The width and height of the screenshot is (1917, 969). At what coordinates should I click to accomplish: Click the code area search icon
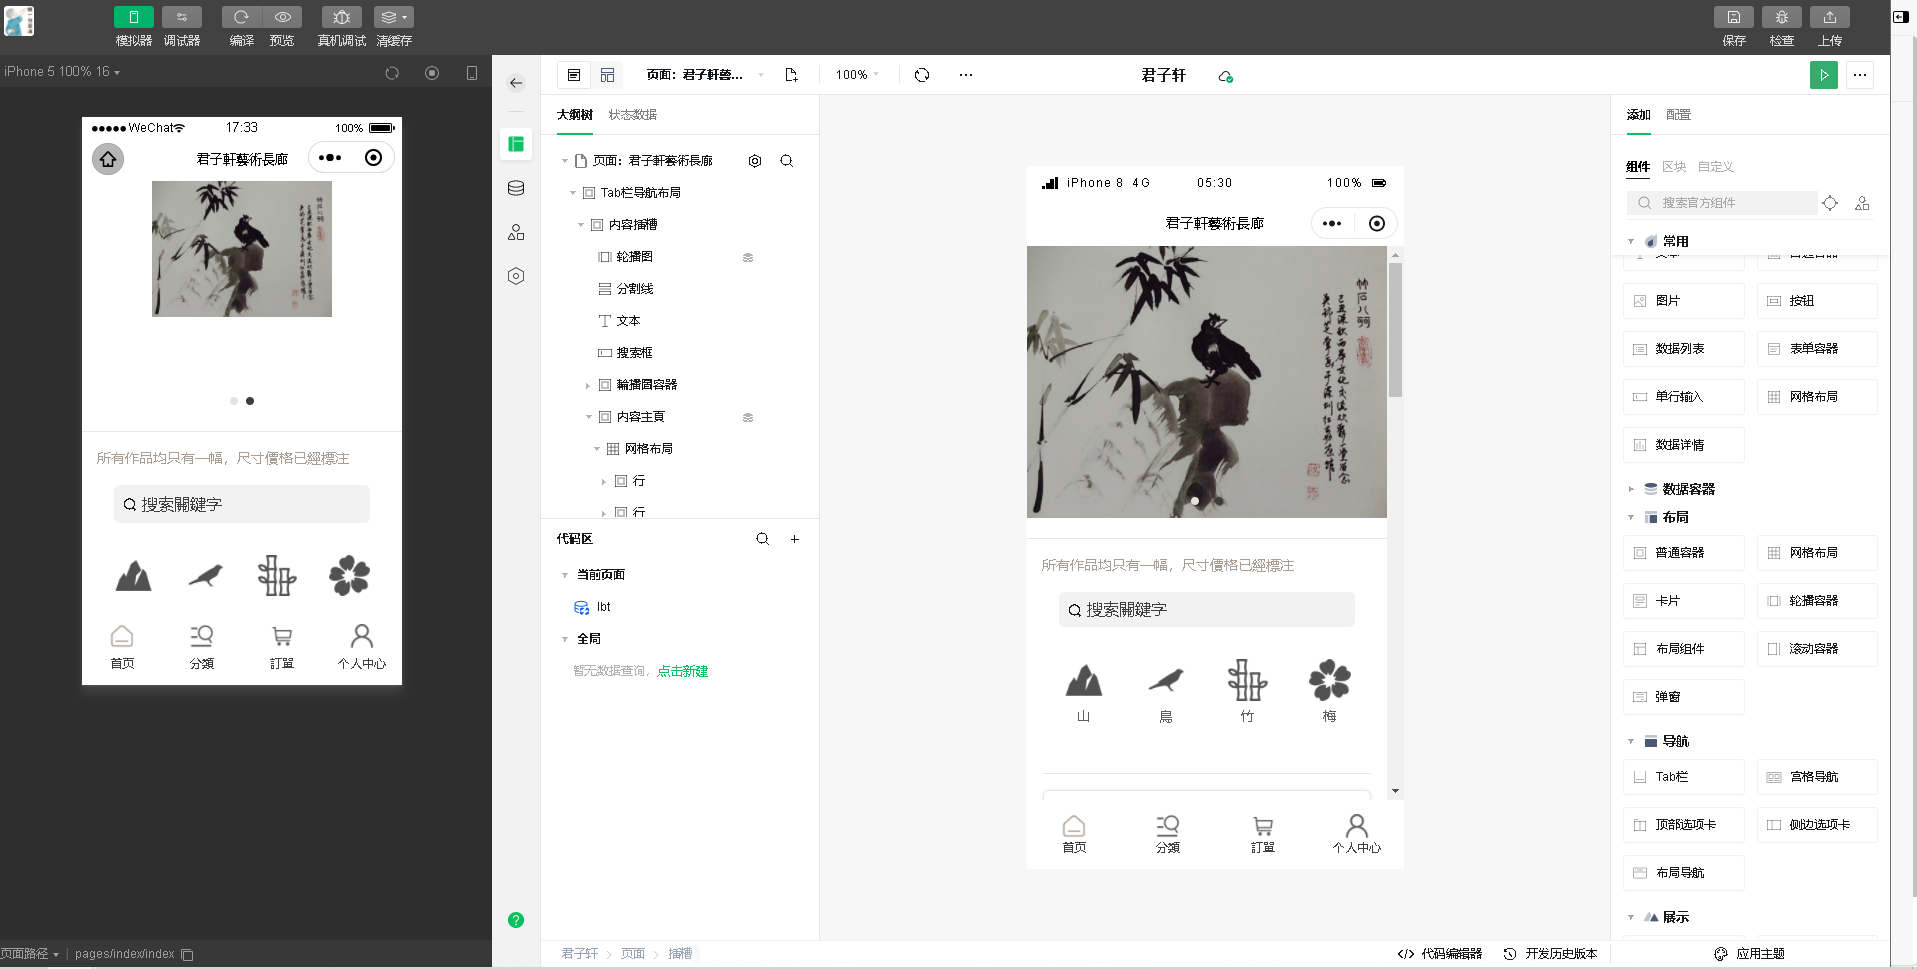[763, 539]
